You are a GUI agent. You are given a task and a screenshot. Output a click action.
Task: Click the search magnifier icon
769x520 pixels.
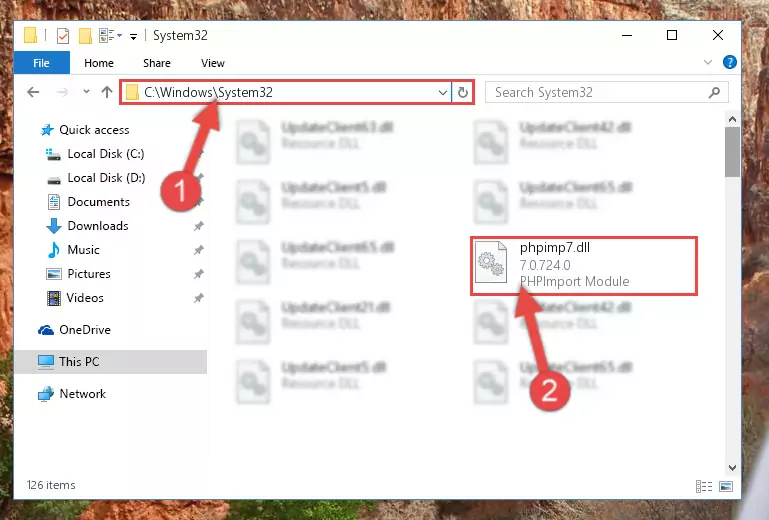coord(715,92)
